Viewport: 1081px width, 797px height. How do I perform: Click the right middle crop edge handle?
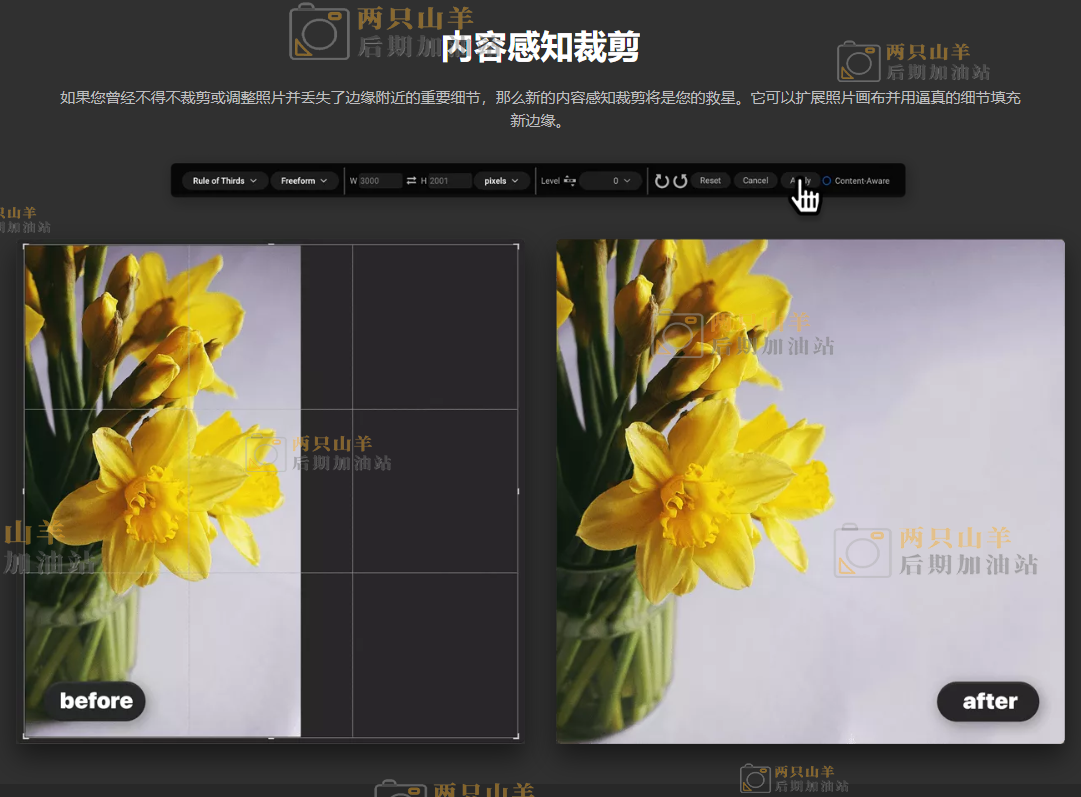517,491
